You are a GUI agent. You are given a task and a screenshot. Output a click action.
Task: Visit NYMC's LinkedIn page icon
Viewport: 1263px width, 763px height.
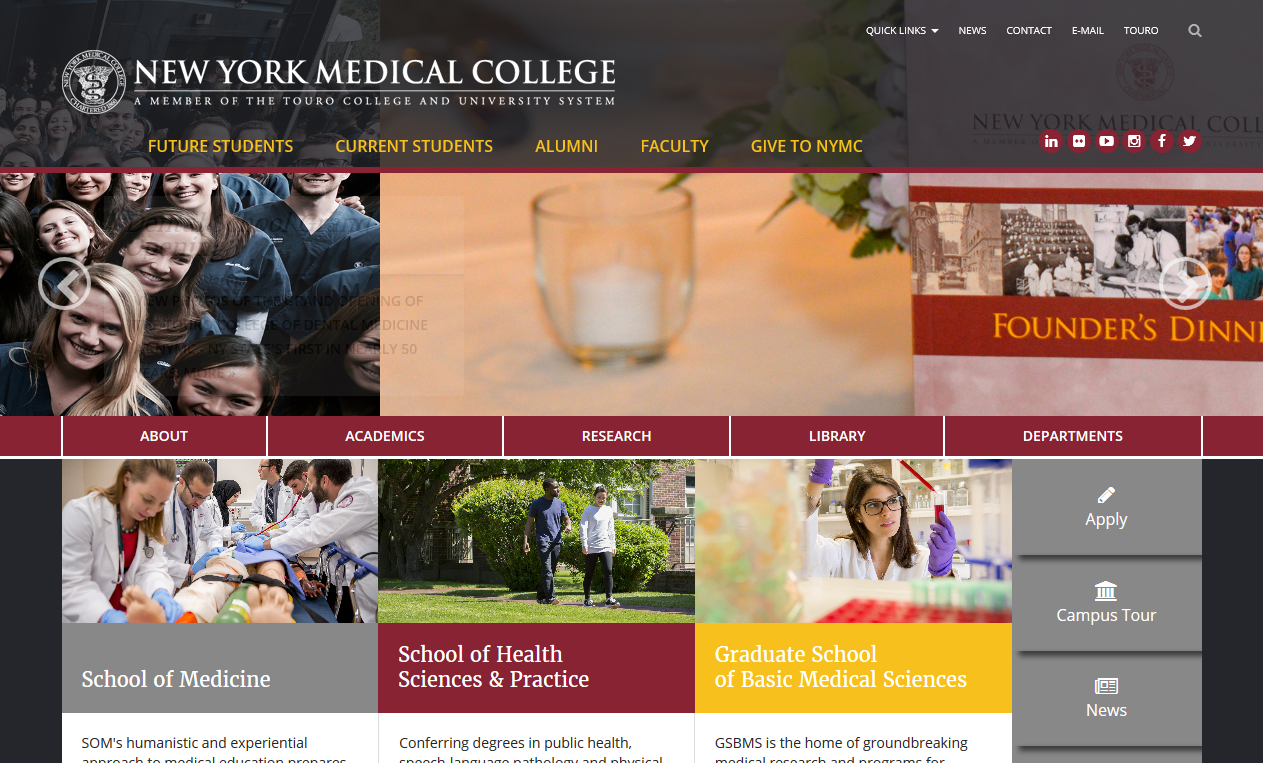(x=1051, y=141)
